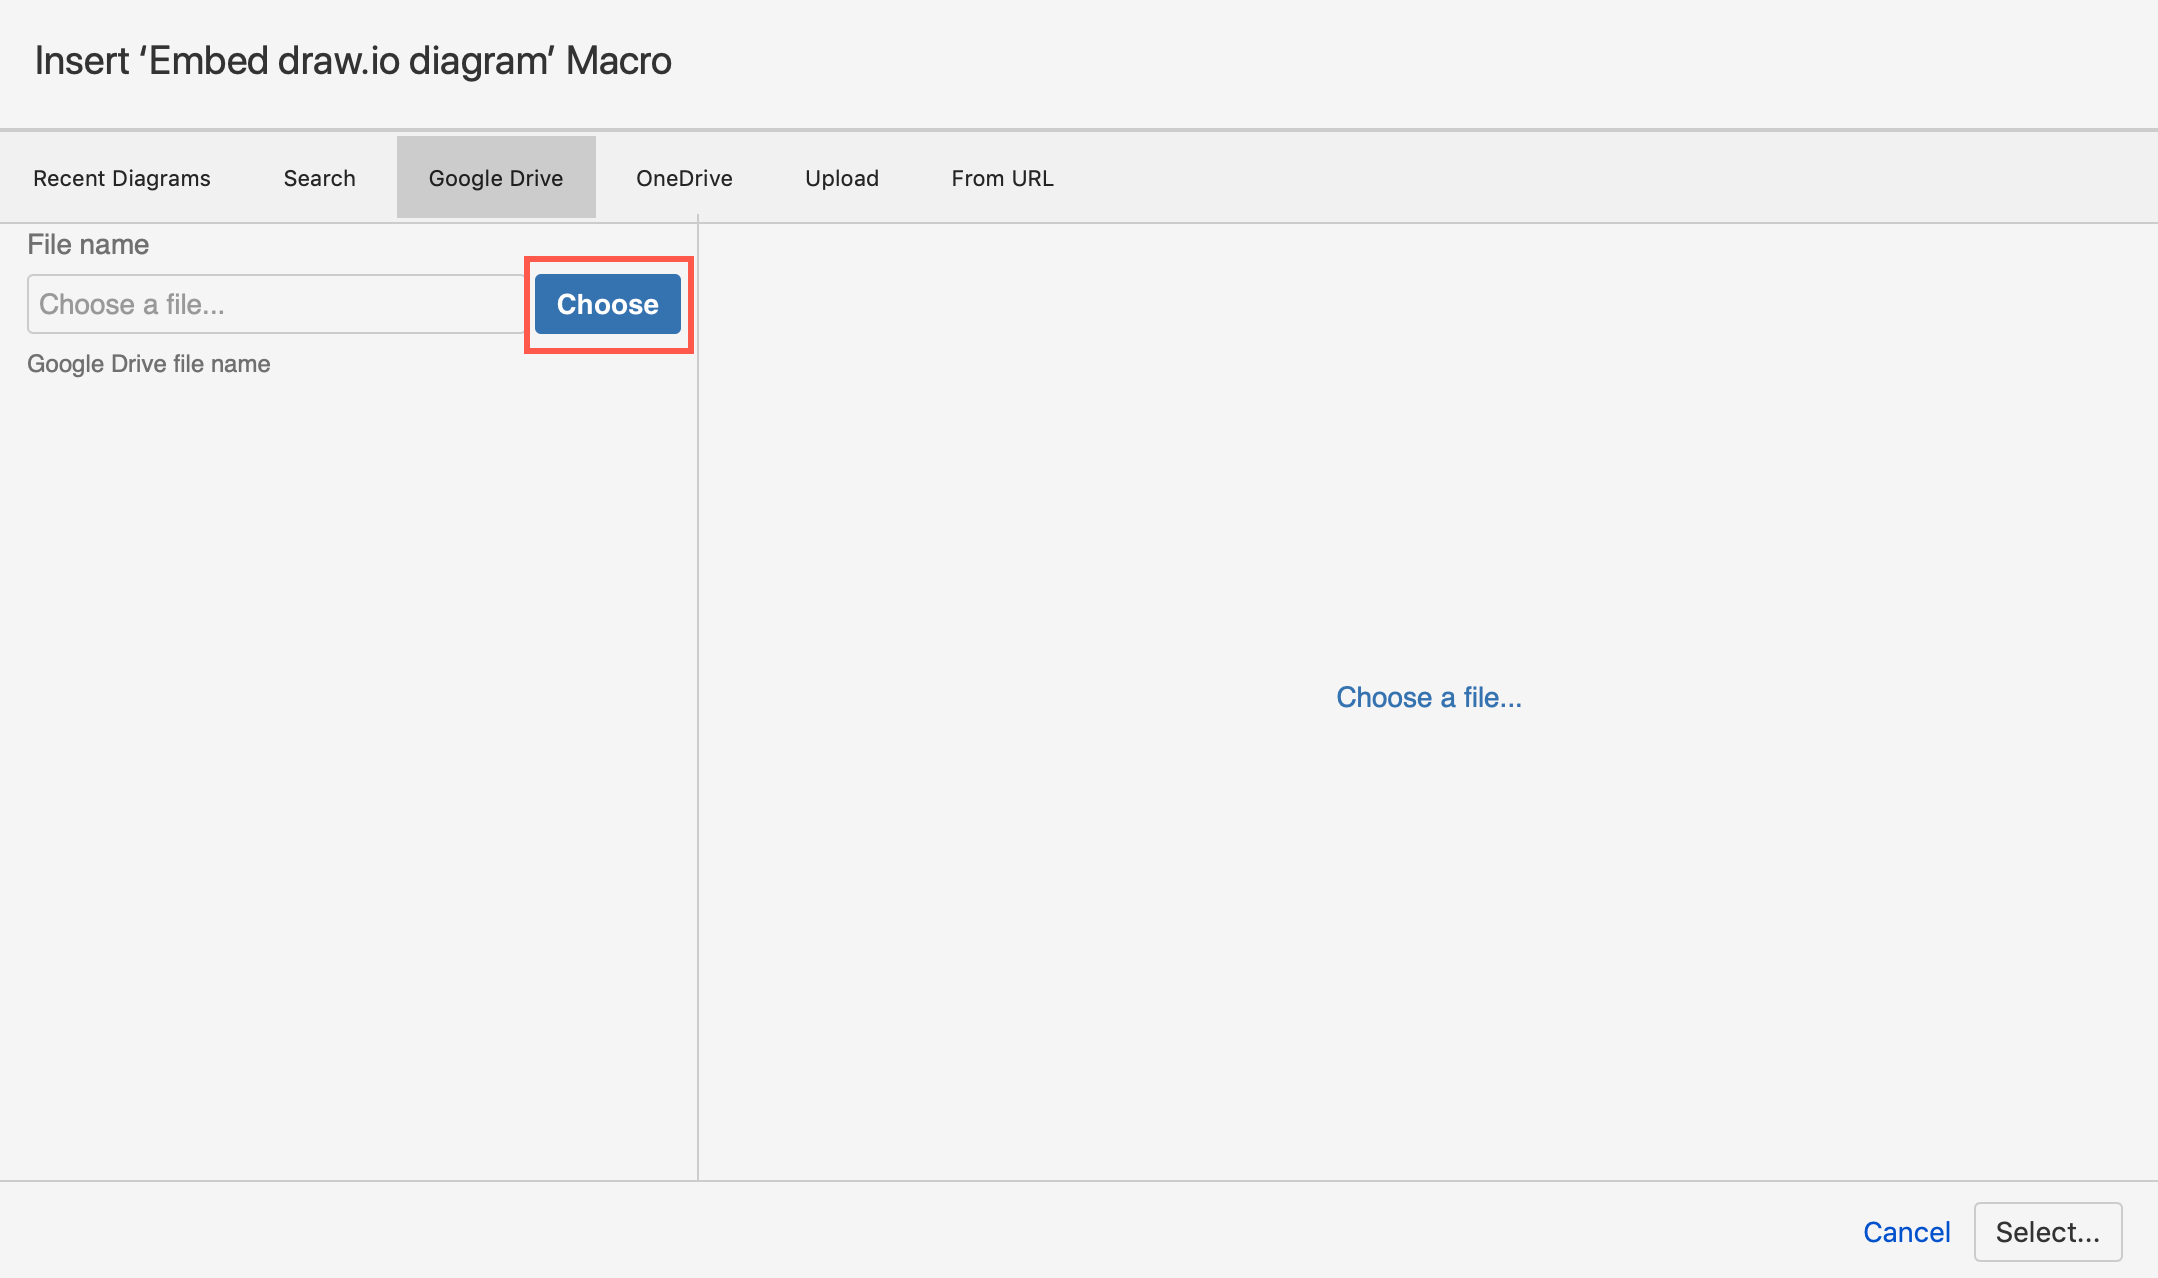The image size is (2158, 1278).
Task: Select the From URL tab
Action: tap(1002, 177)
